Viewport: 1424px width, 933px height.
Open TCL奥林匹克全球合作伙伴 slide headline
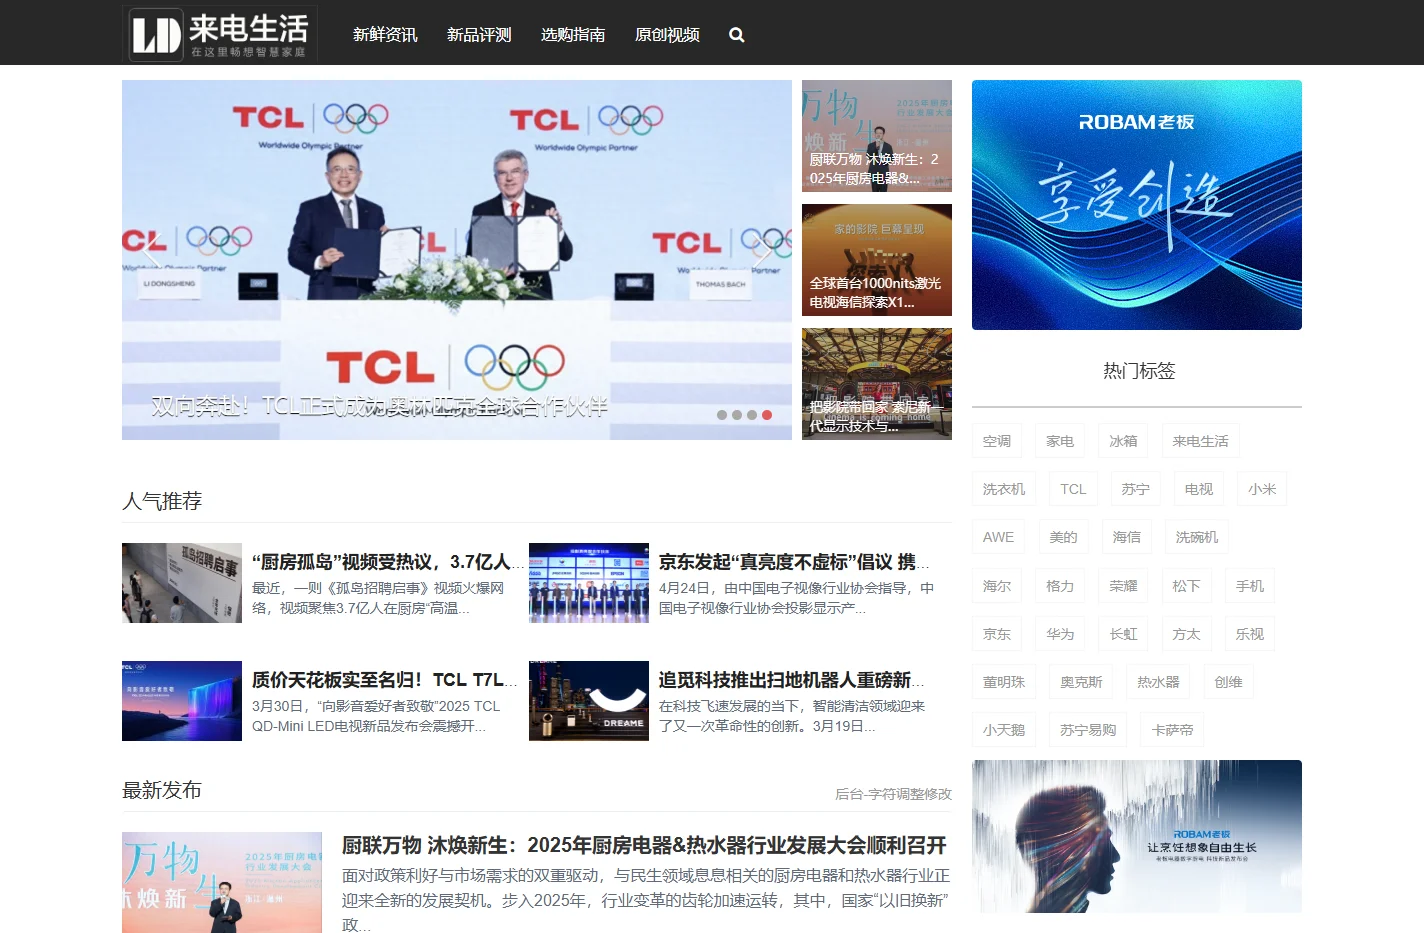380,406
